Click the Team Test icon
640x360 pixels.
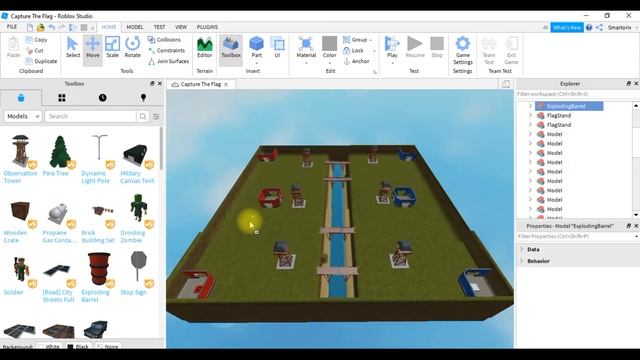click(x=489, y=51)
